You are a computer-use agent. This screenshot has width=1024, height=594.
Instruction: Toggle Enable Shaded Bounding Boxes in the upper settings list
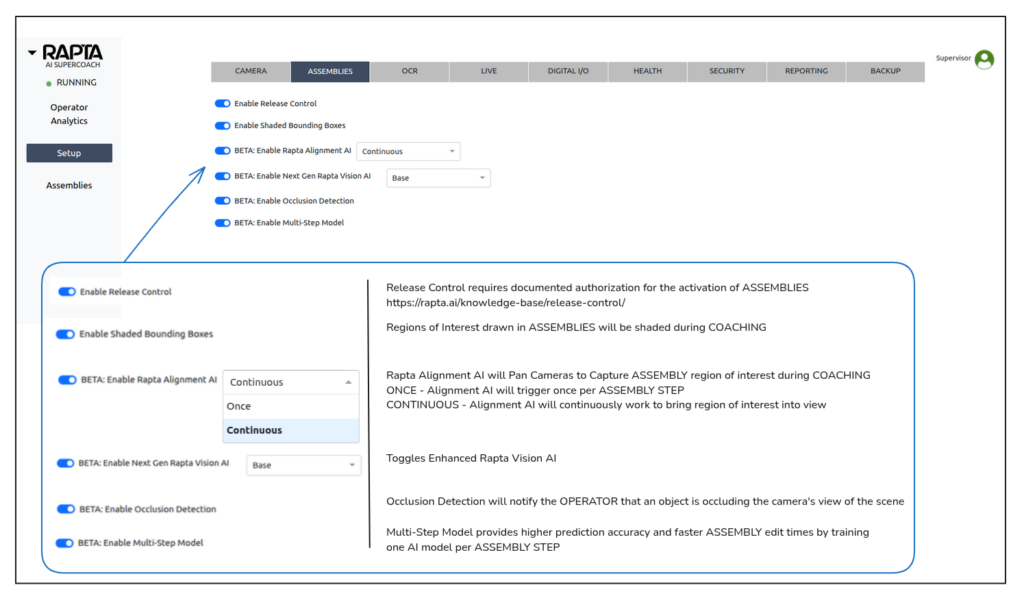point(223,125)
